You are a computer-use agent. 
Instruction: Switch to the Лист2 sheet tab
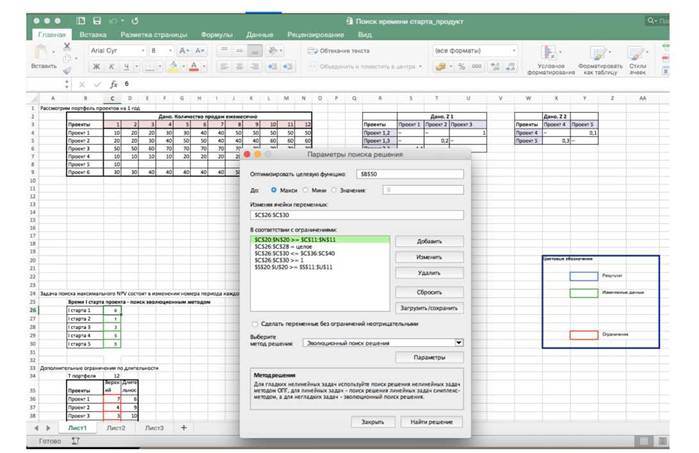click(116, 428)
